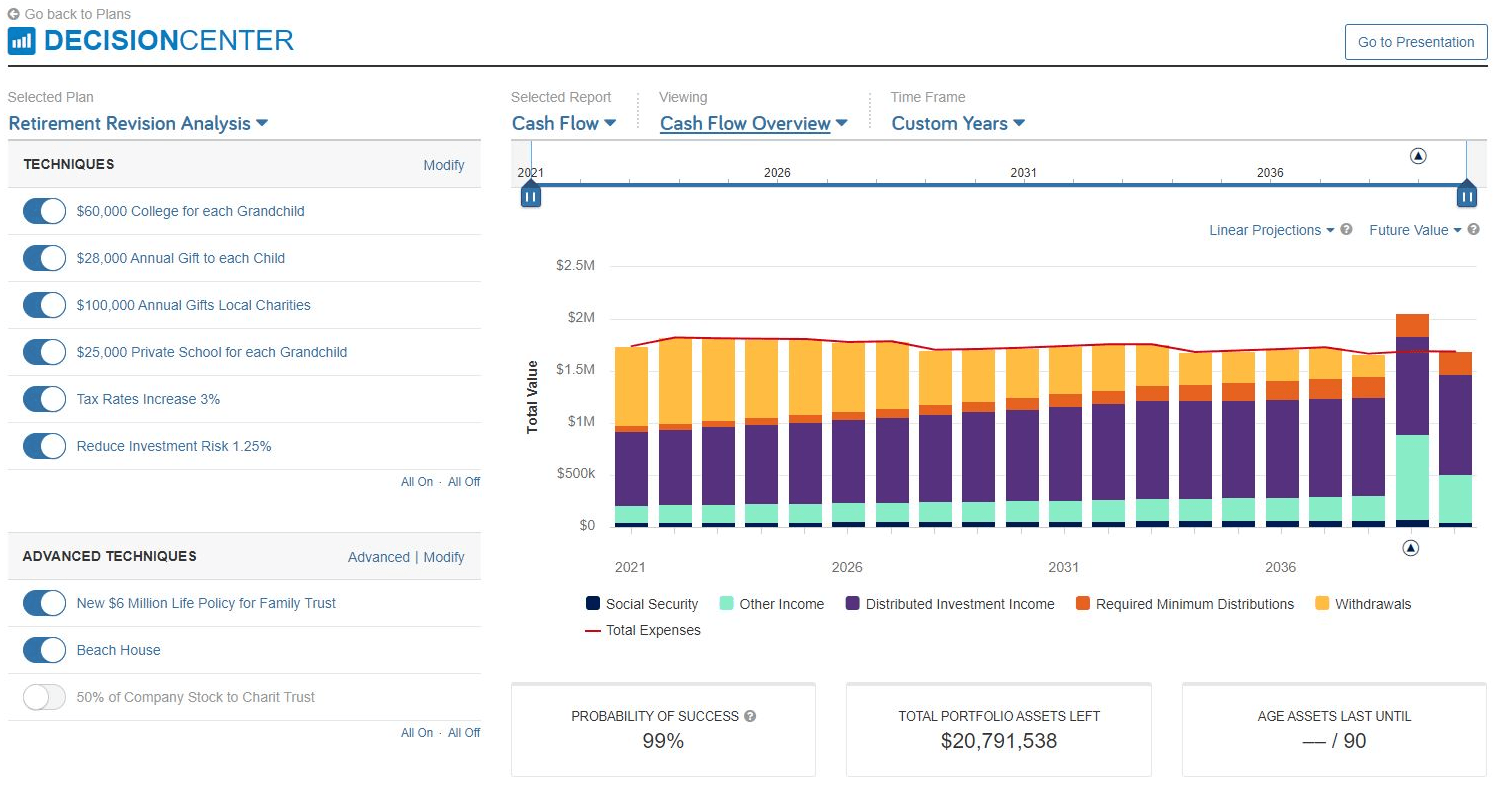Click the Tax Rates Increase 3% label

point(148,399)
